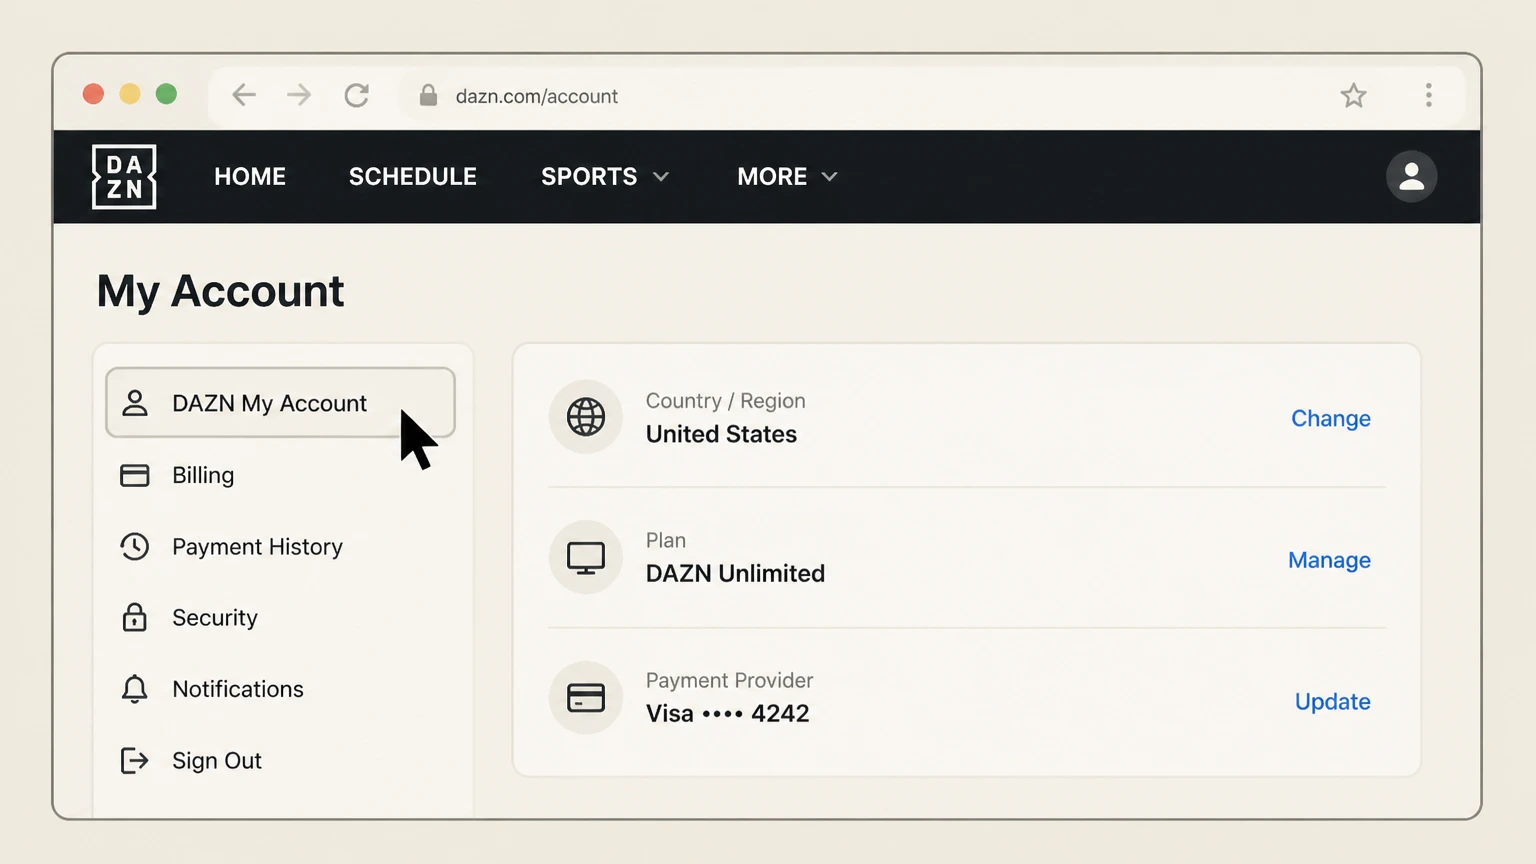Click the DAZN Unlimited plan text
The width and height of the screenshot is (1536, 864).
click(735, 573)
